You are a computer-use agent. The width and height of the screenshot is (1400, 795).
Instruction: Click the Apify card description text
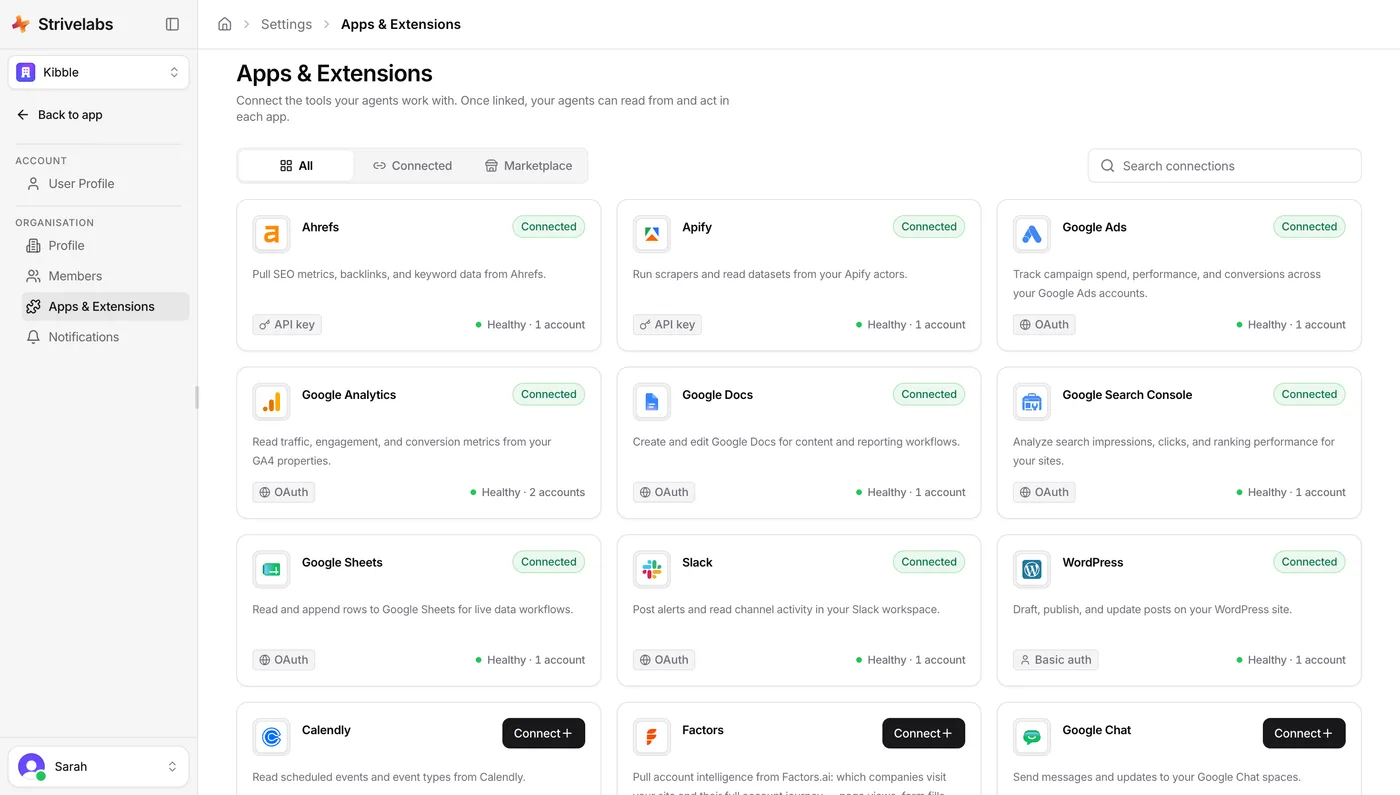click(x=770, y=274)
